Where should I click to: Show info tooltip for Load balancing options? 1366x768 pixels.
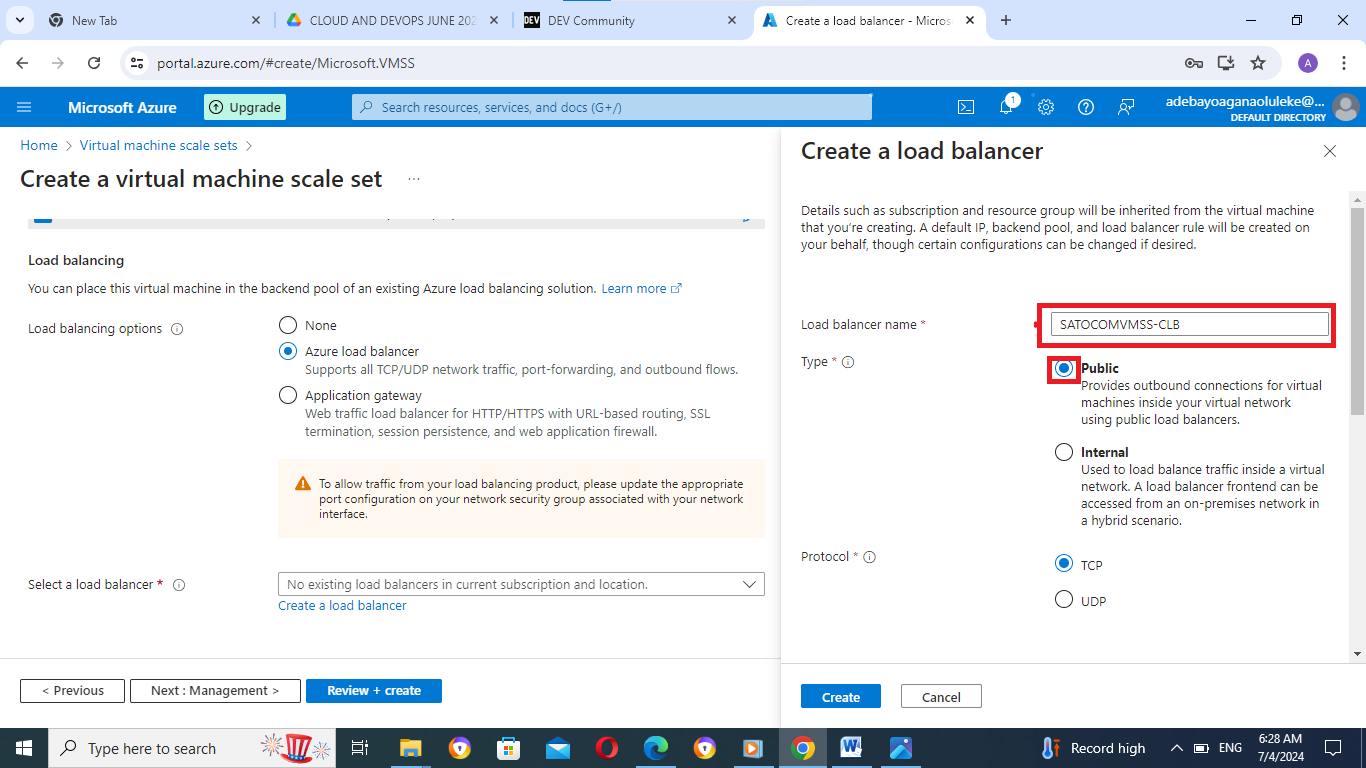pos(177,329)
